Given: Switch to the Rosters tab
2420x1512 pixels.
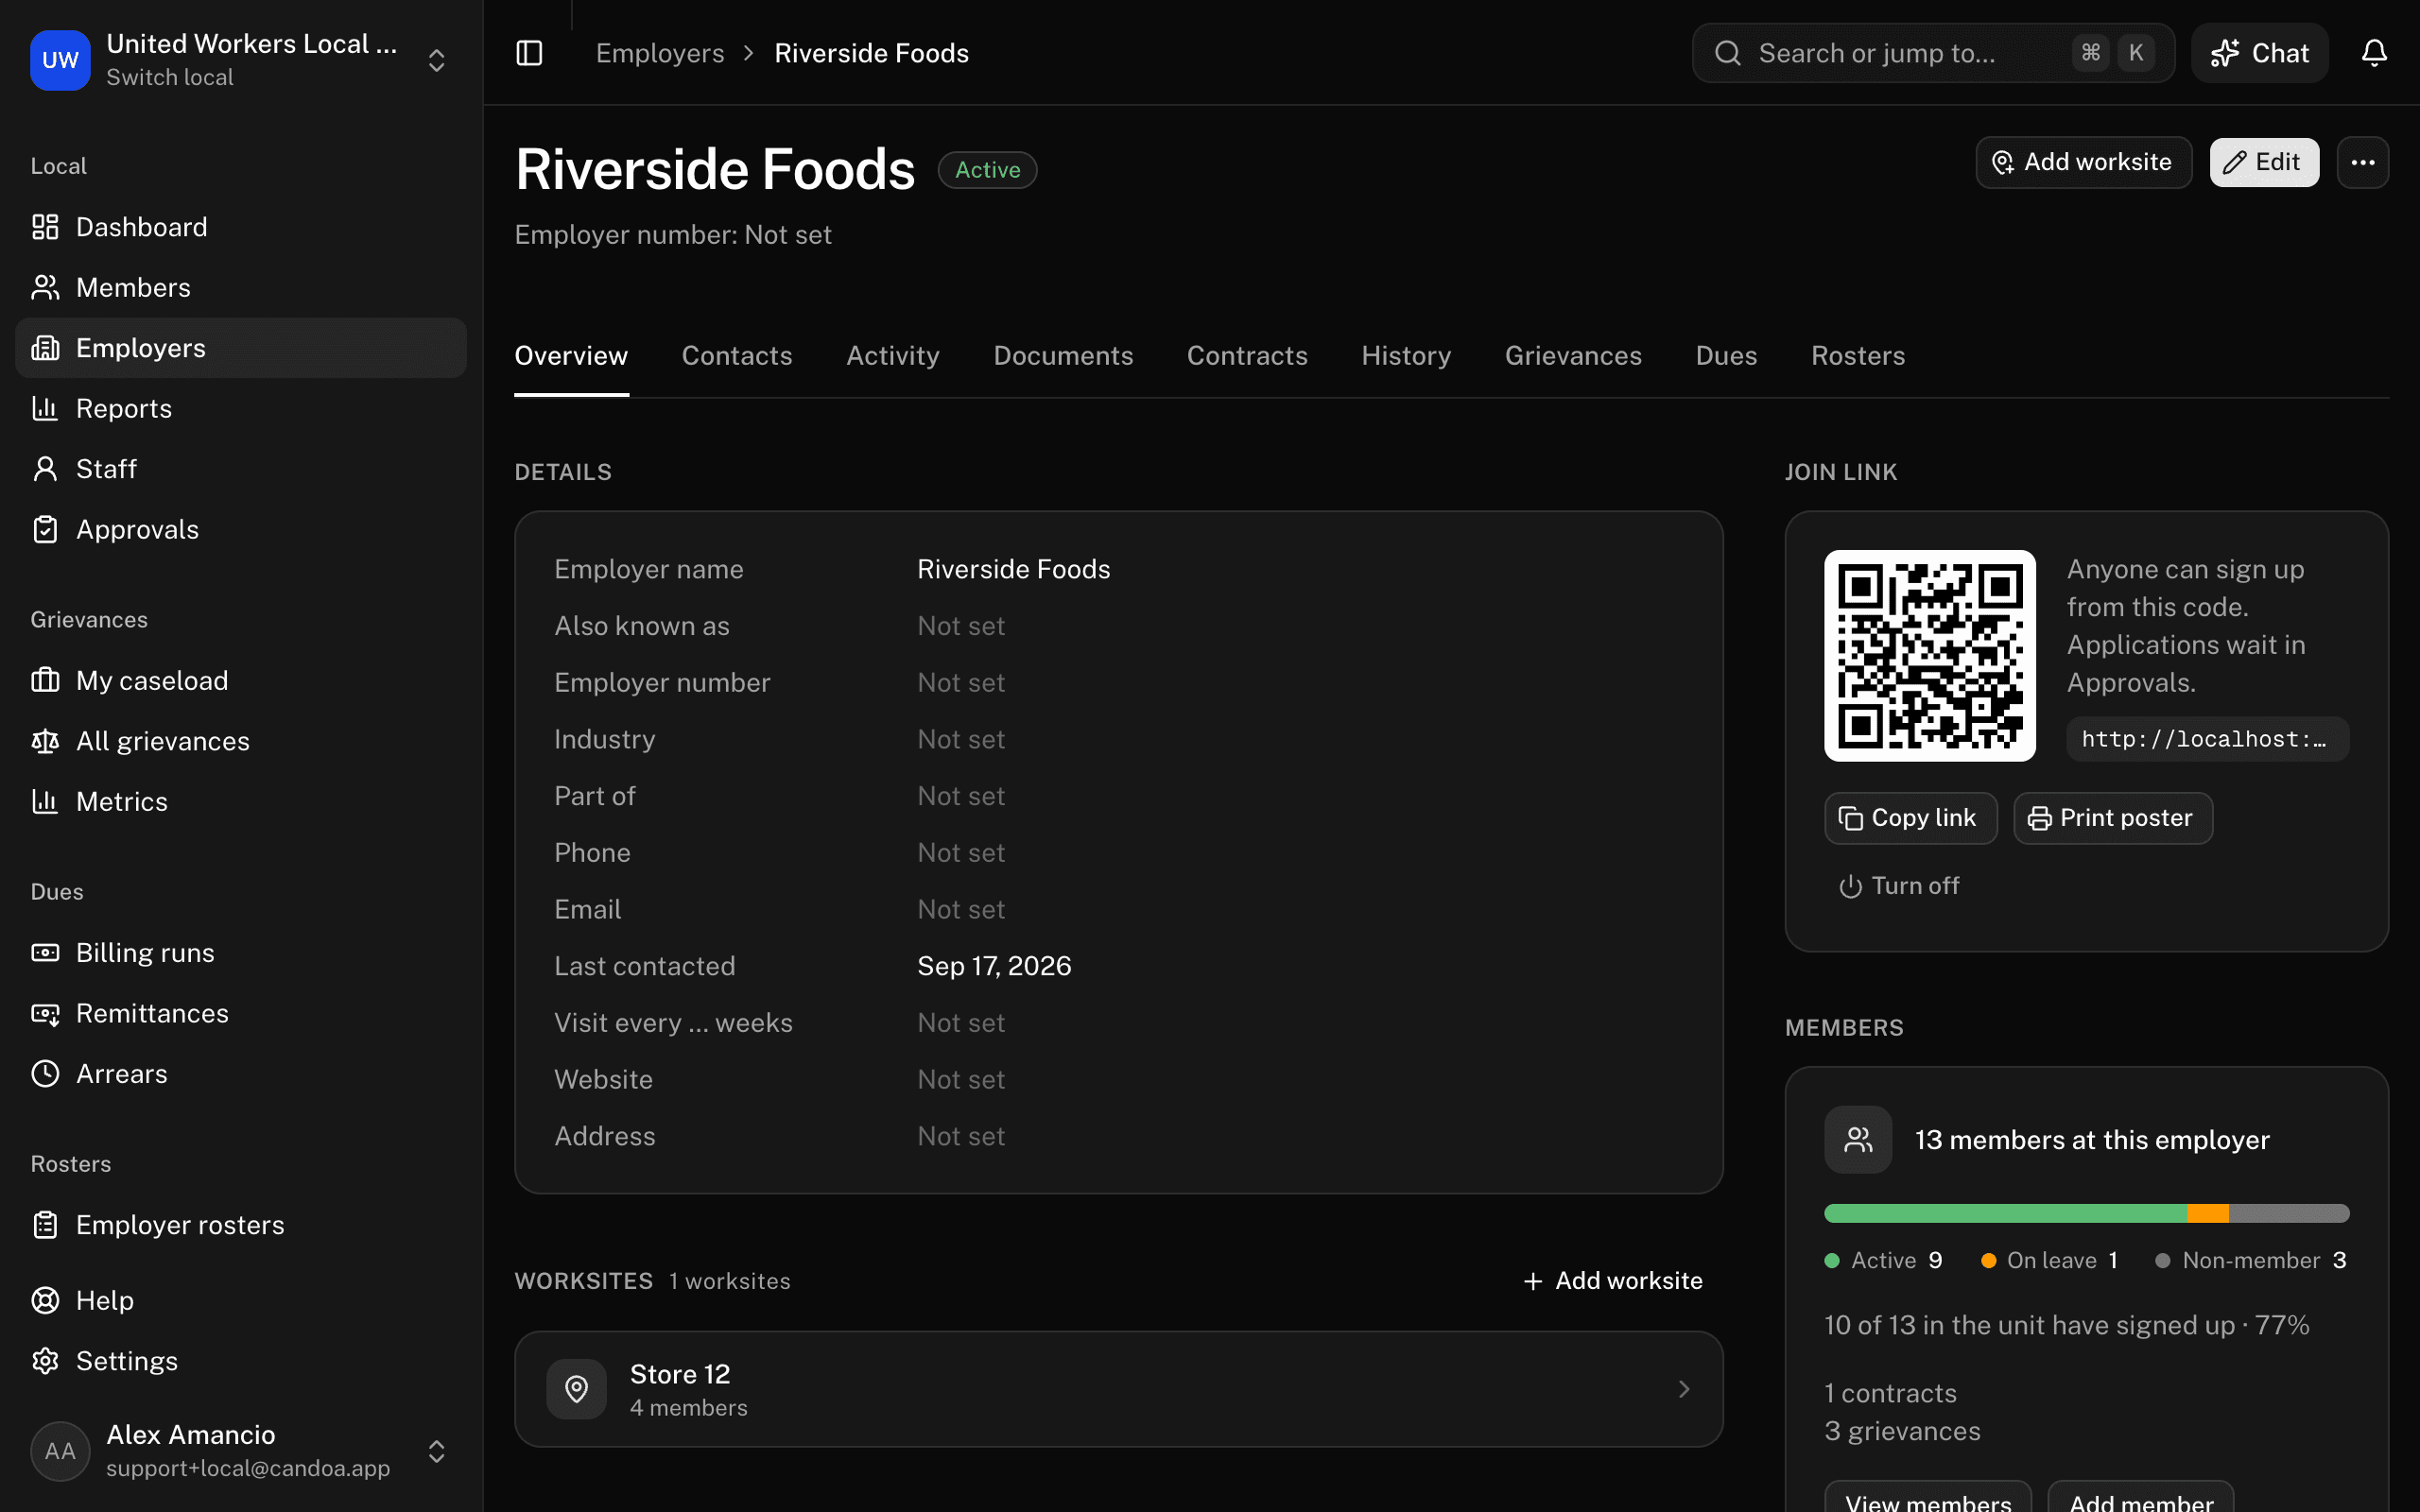Looking at the screenshot, I should click(x=1858, y=356).
